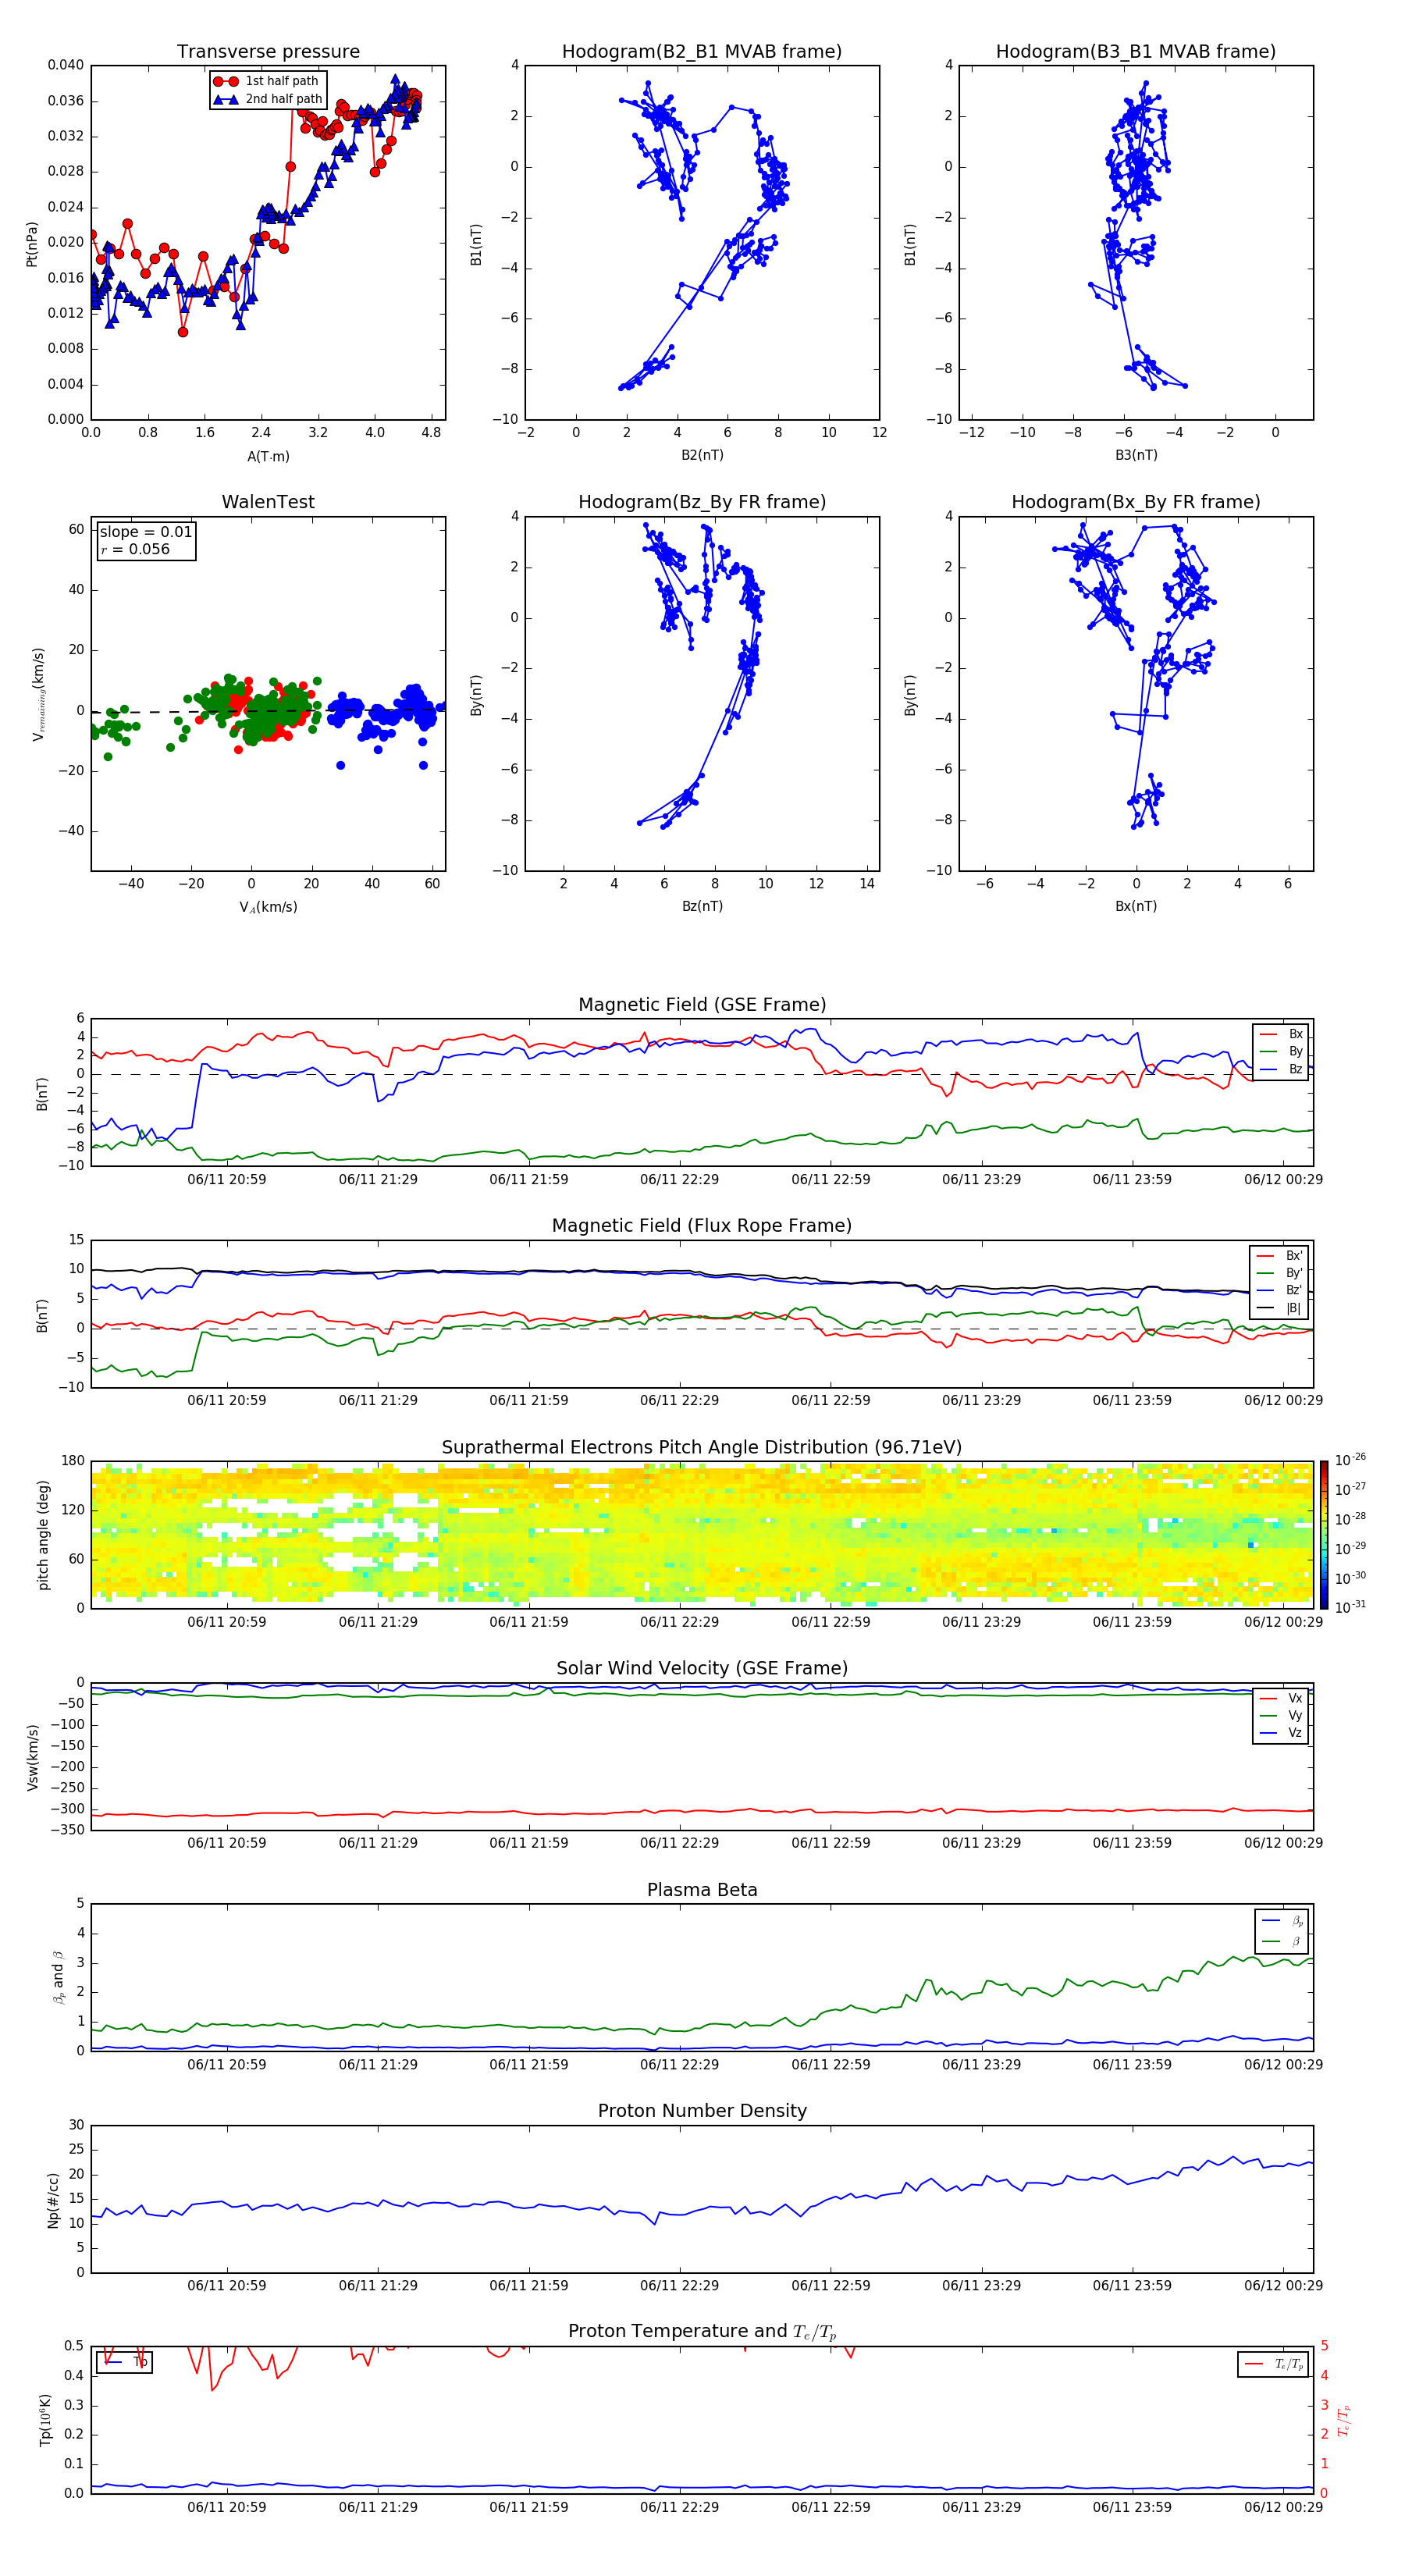Click the 'Magnetic Field (GSE Frame)' title

702,1005
